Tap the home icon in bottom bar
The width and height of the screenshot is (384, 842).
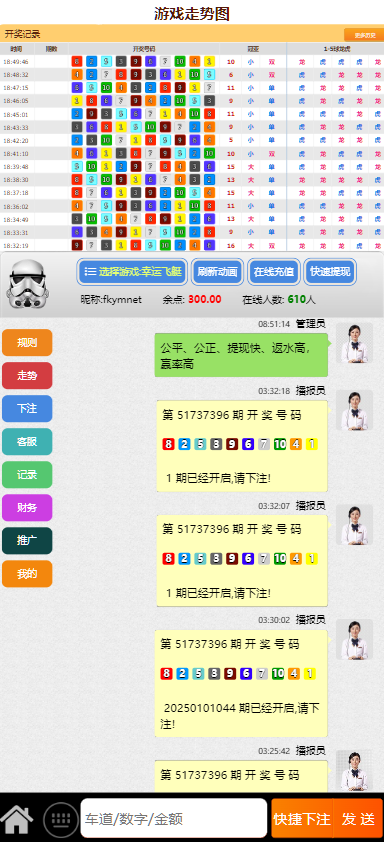(17, 818)
